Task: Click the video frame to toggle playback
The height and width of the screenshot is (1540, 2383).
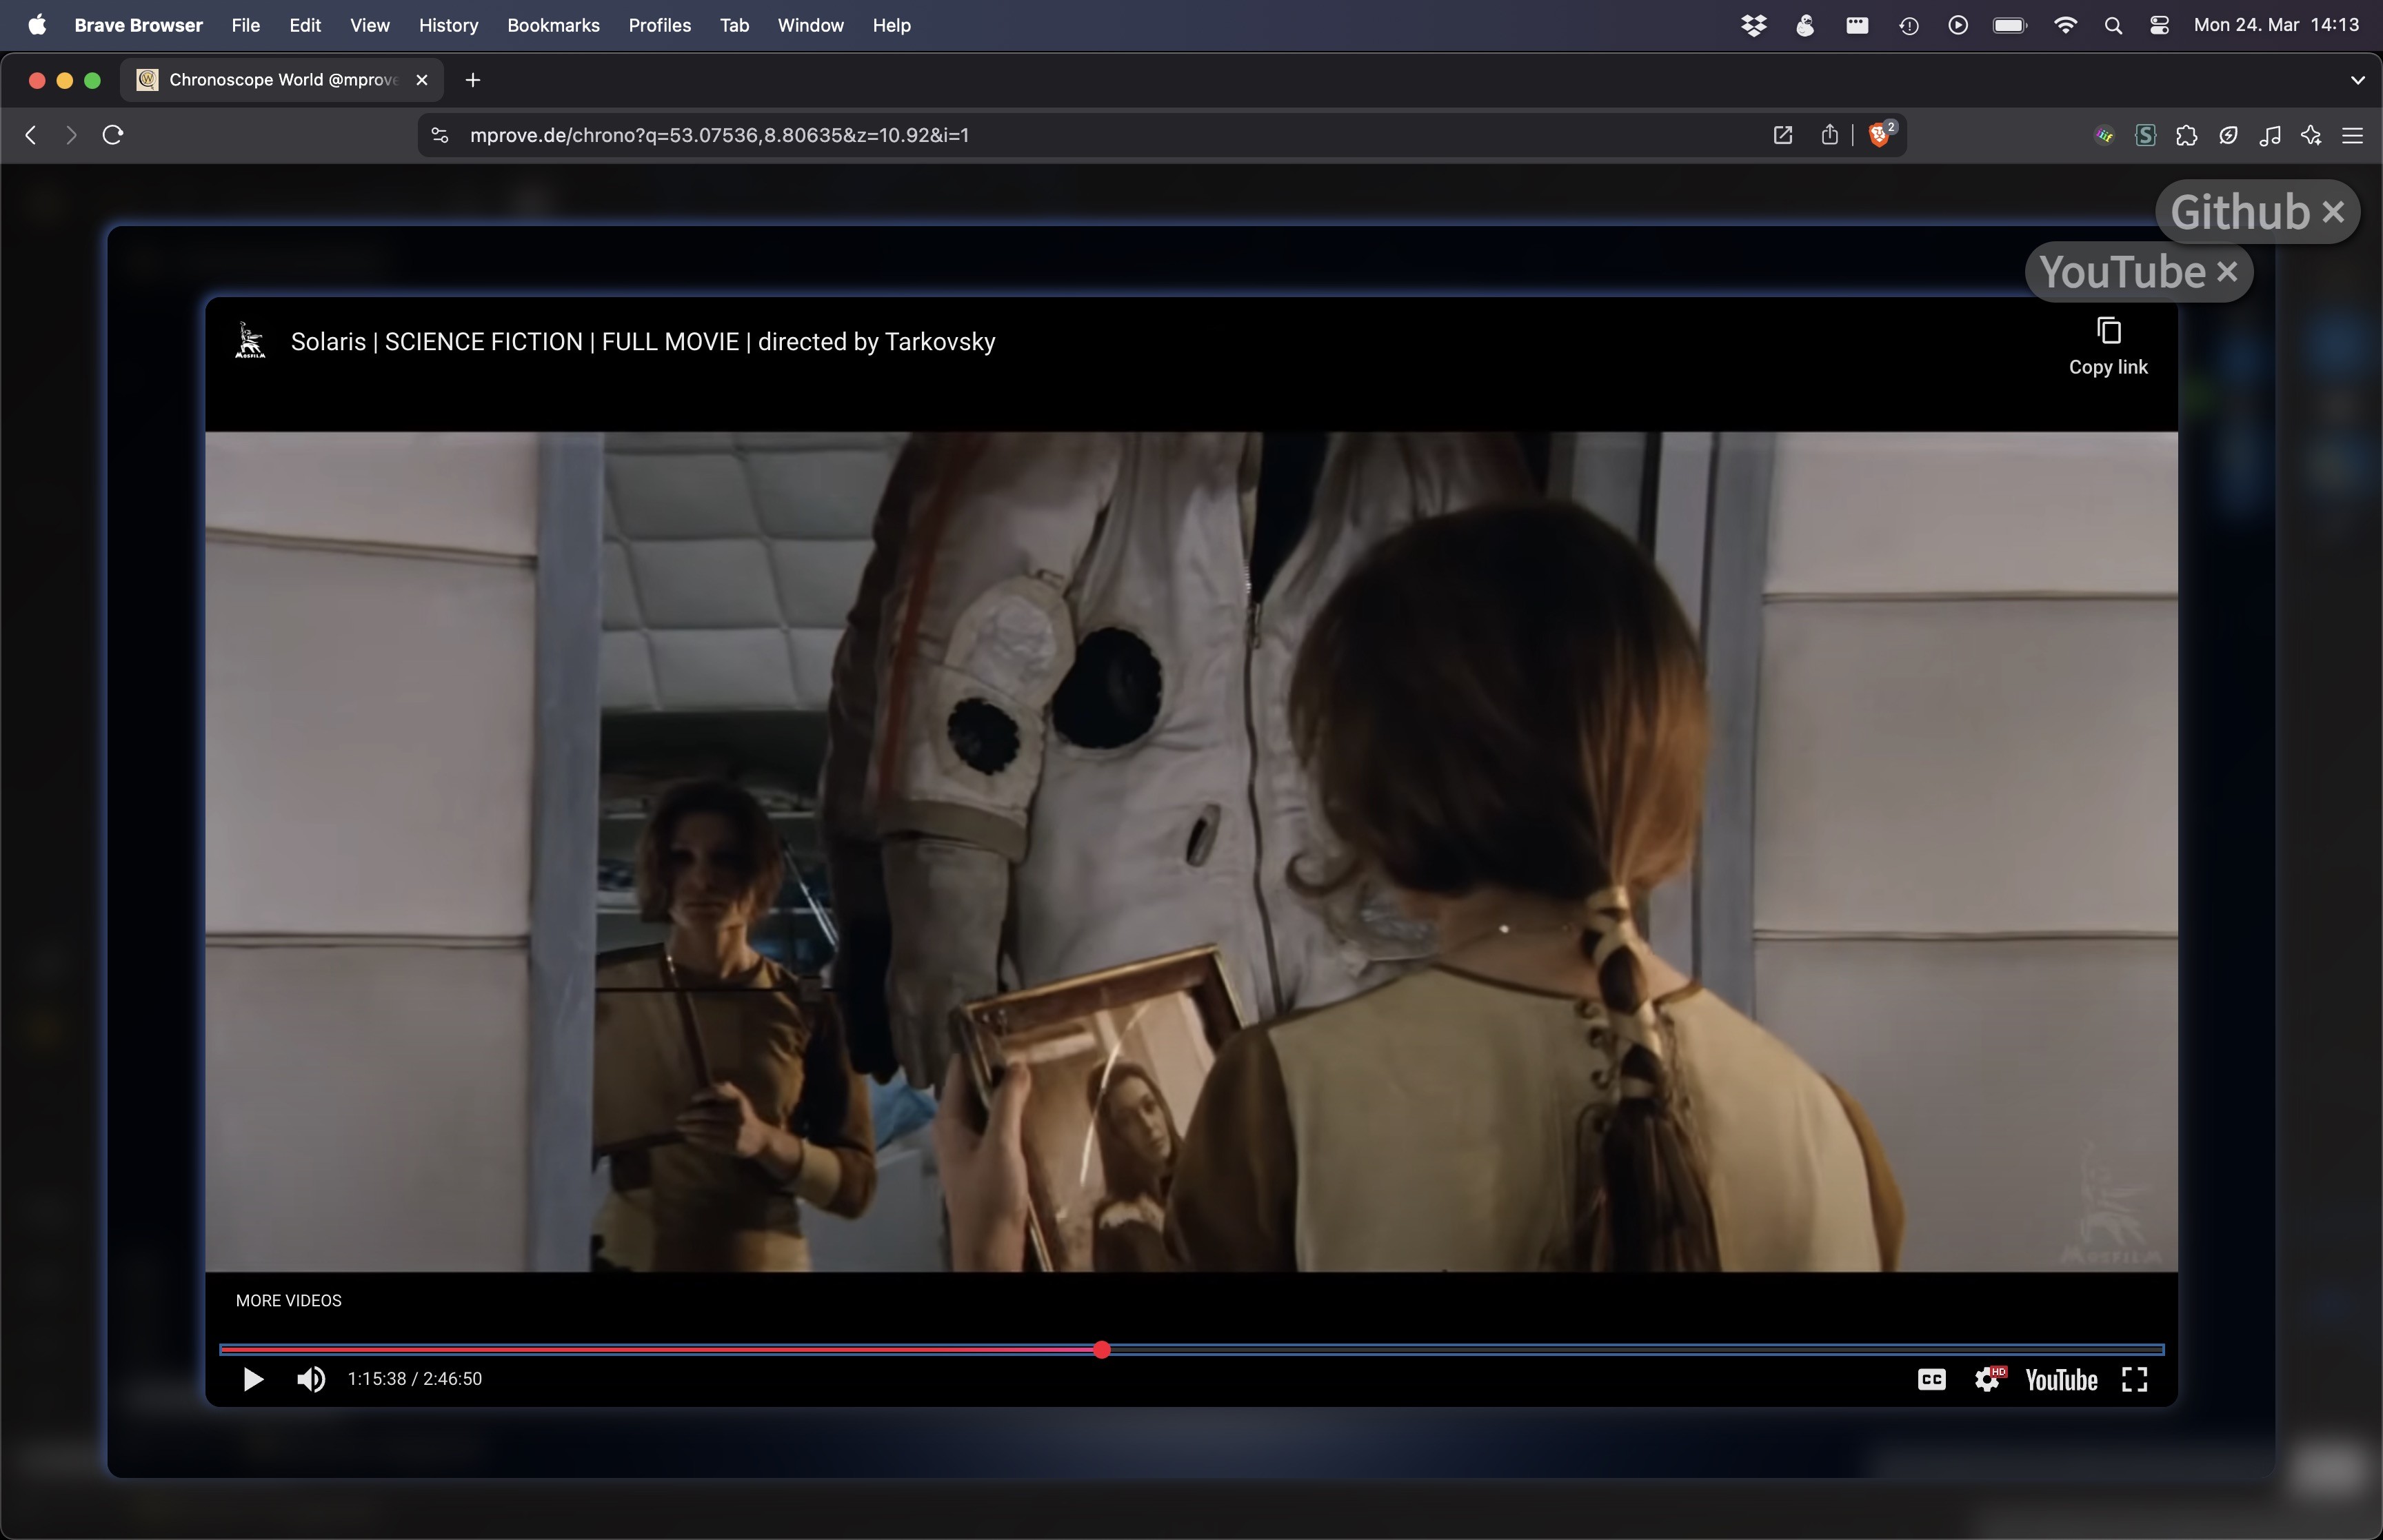Action: click(x=1191, y=851)
